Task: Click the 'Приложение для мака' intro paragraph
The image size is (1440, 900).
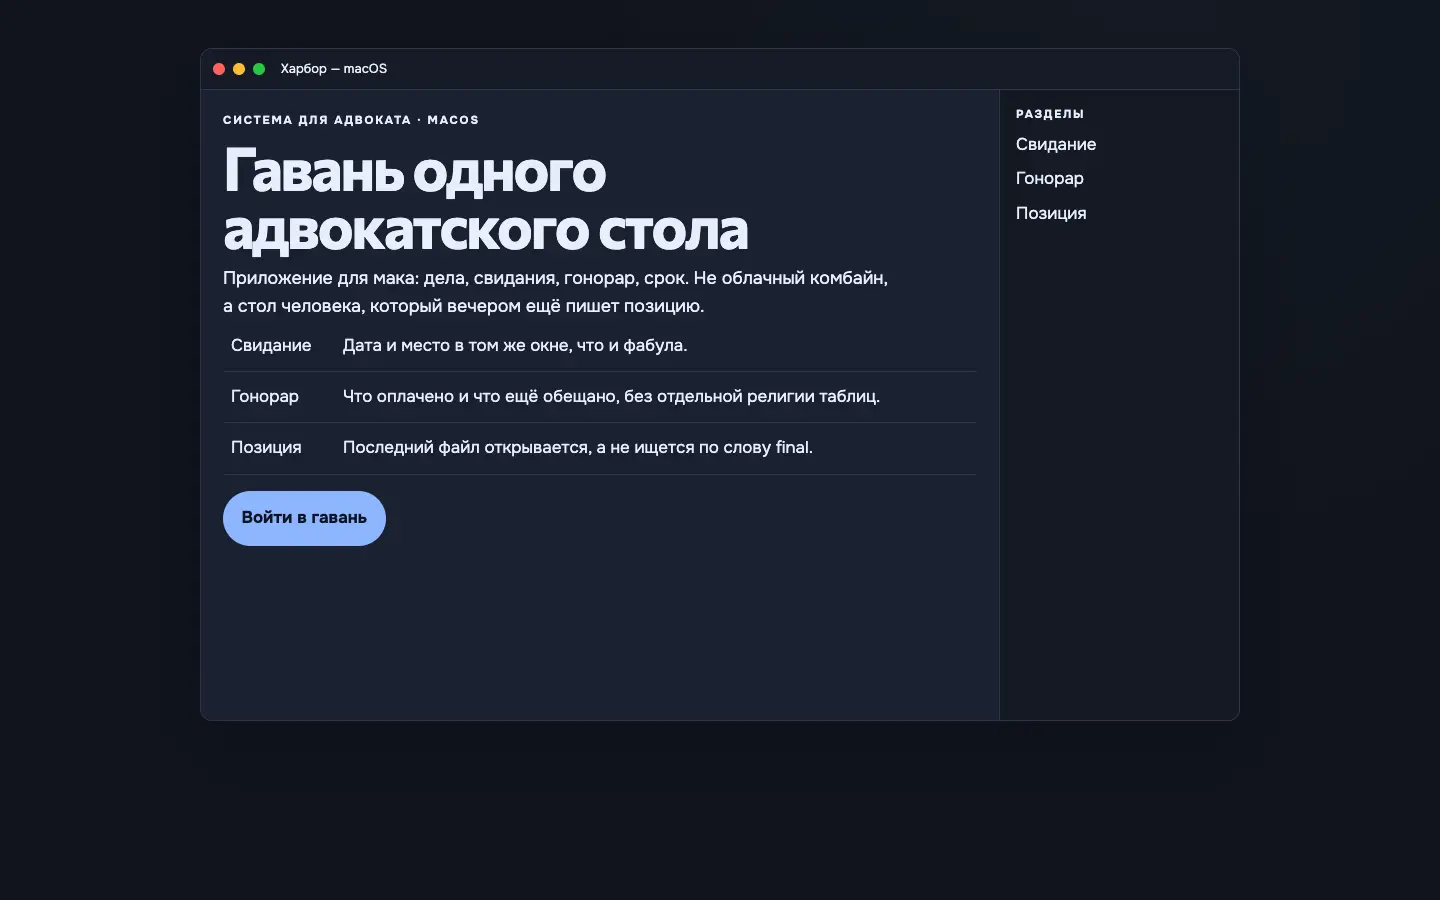Action: tap(555, 292)
